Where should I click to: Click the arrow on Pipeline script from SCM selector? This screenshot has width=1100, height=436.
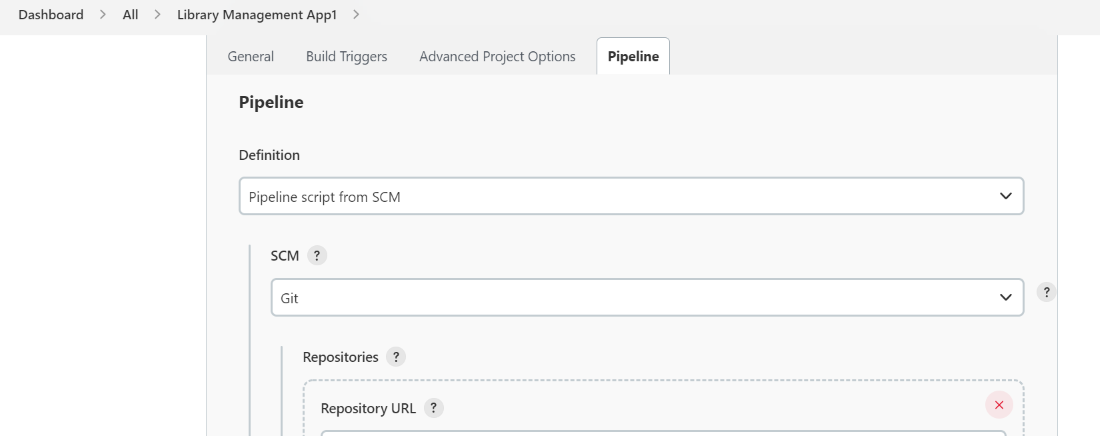(1005, 197)
